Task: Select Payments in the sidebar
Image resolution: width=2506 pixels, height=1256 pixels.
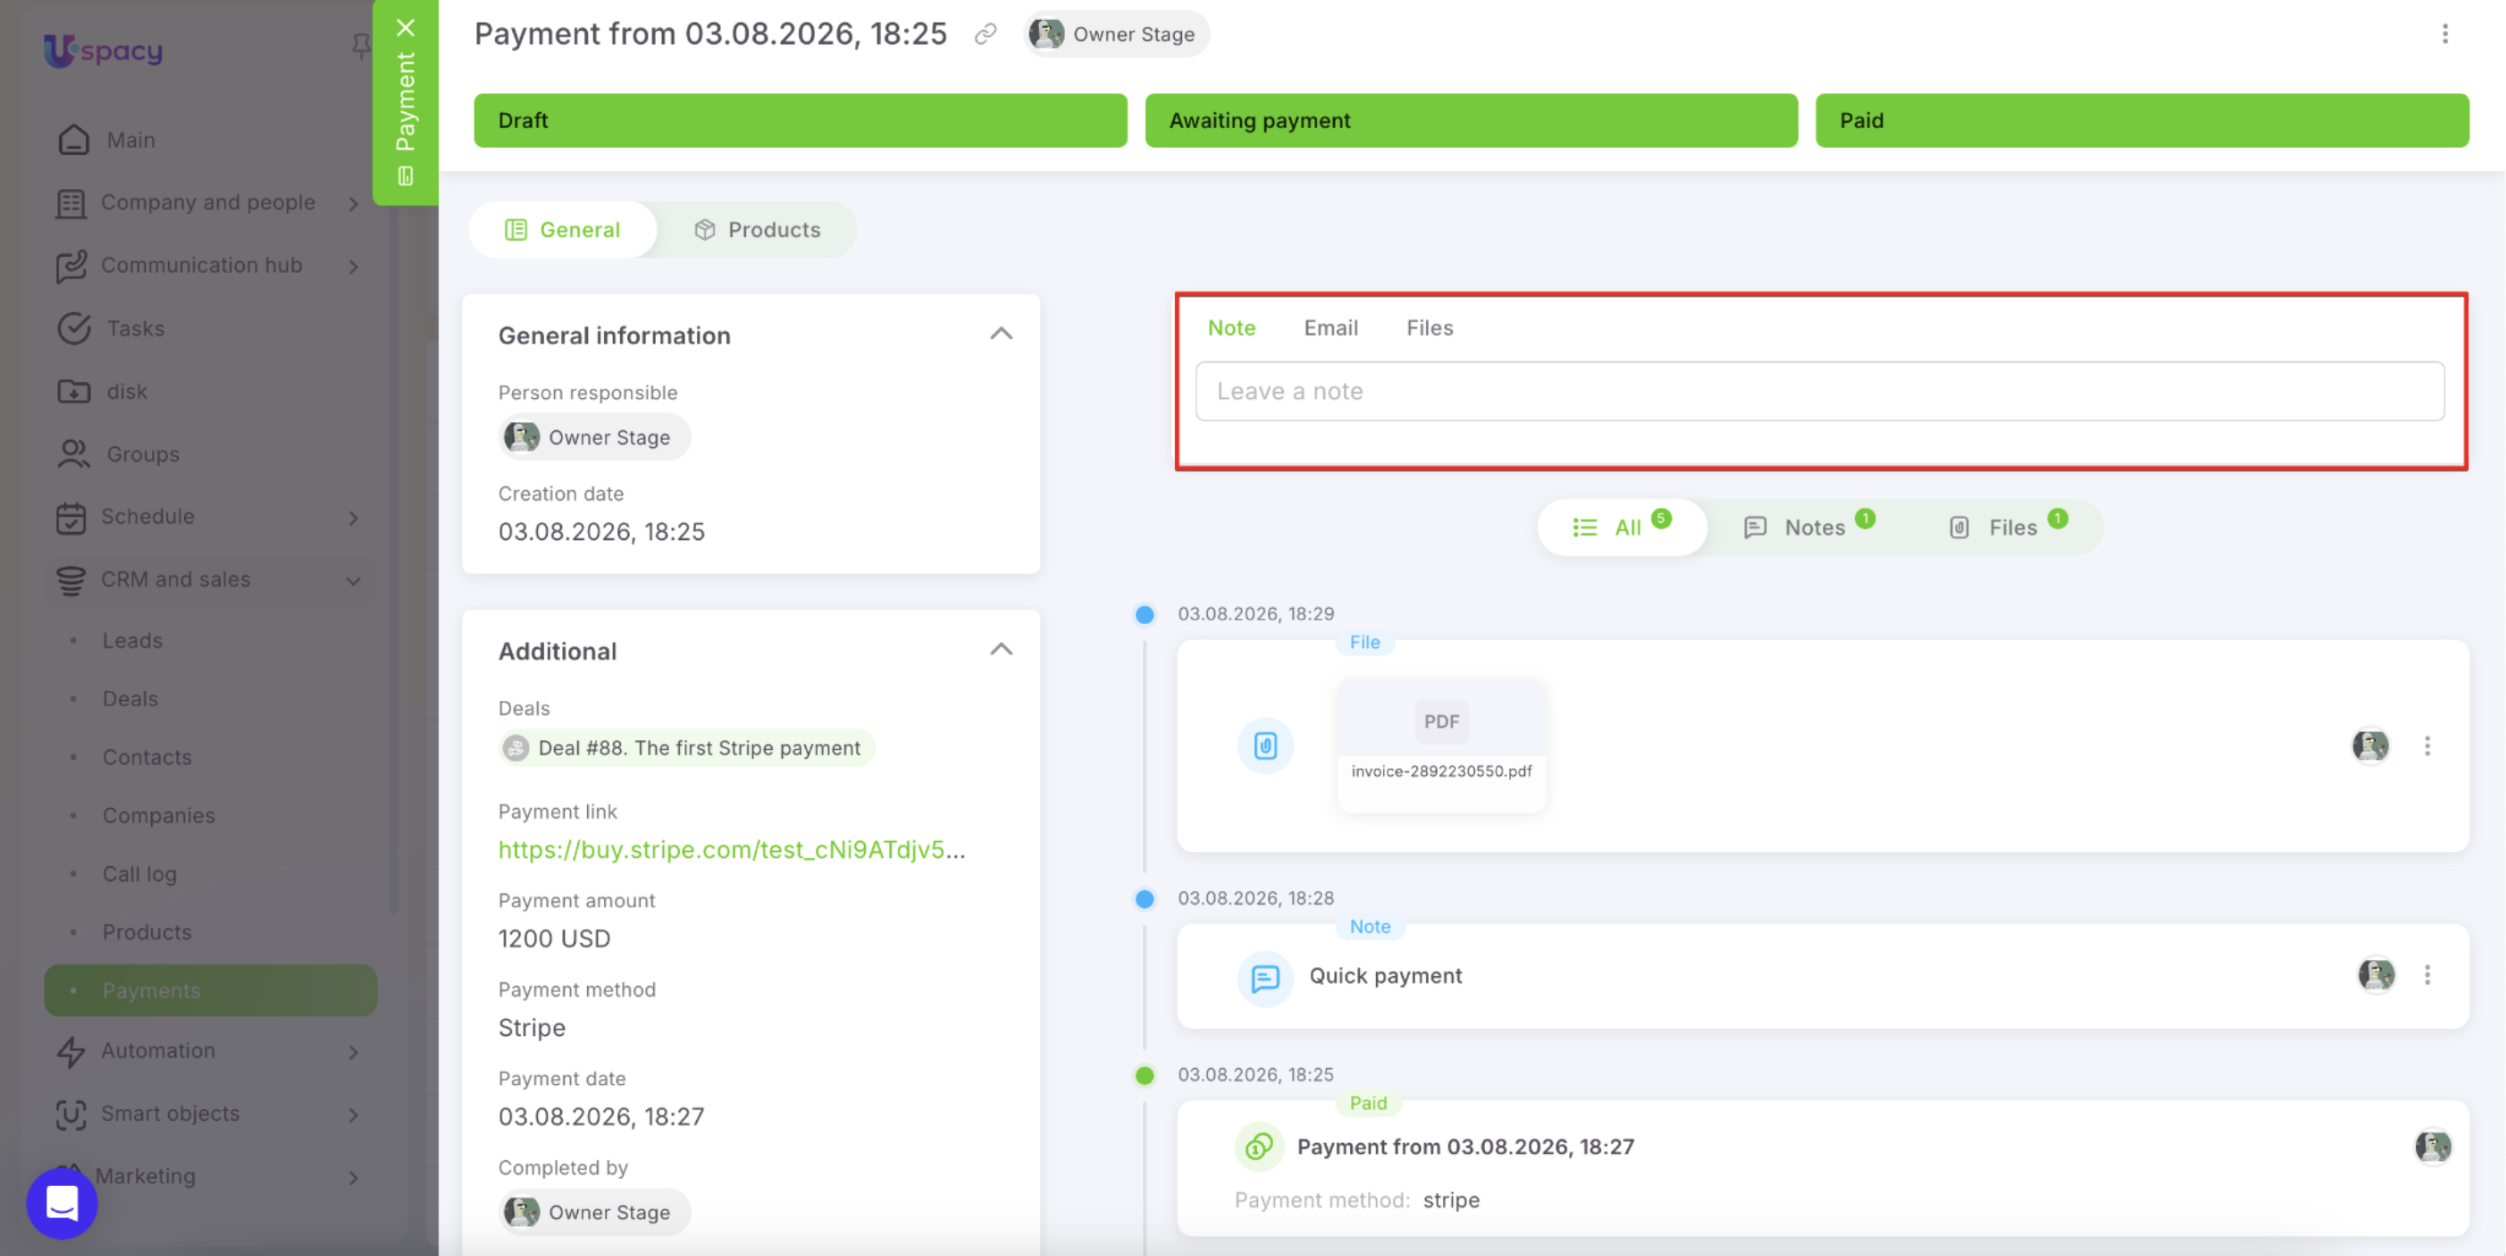Action: [211, 990]
